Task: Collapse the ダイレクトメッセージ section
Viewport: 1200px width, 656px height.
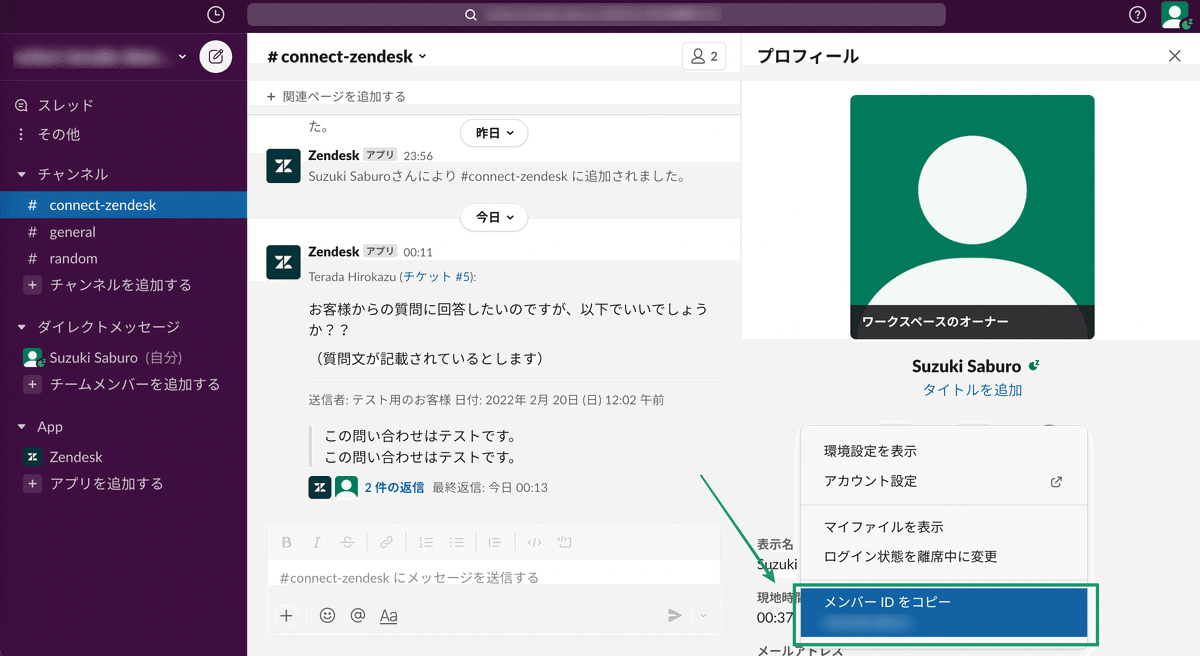Action: click(22, 327)
